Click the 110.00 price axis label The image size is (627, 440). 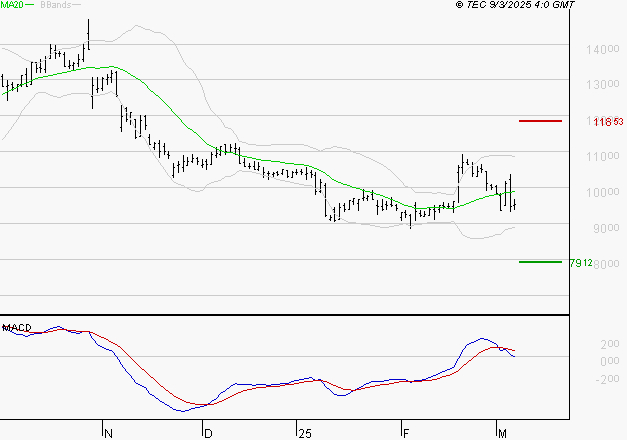(603, 156)
